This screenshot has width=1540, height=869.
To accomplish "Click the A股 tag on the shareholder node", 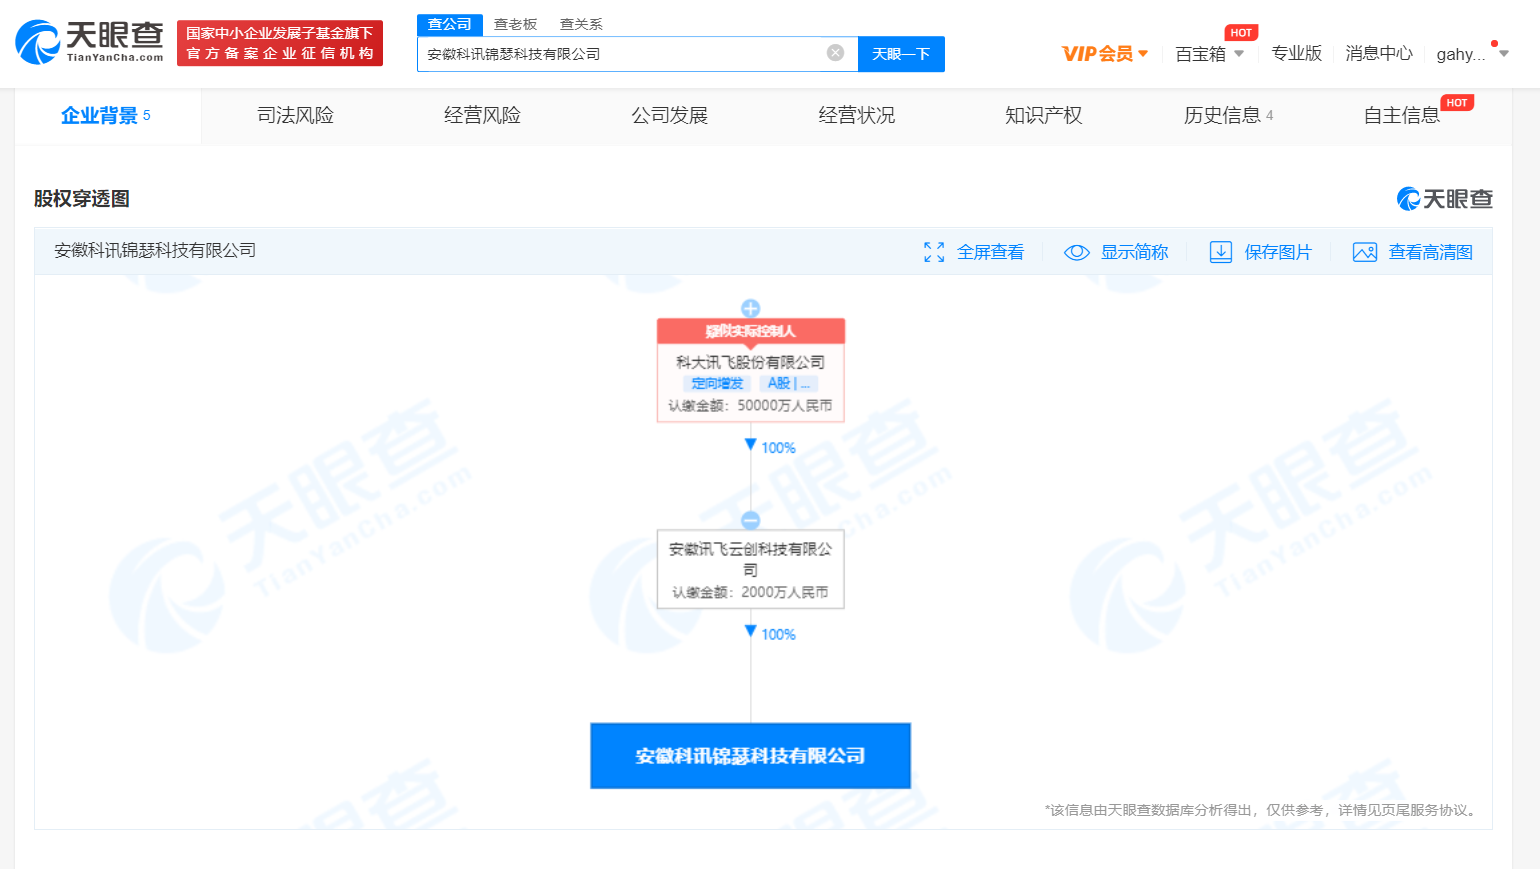I will click(788, 384).
